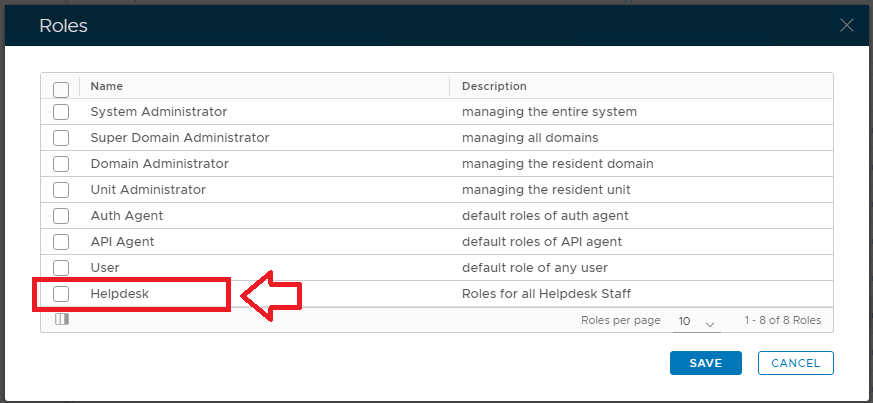Close the Roles dialog with X icon

pyautogui.click(x=847, y=26)
